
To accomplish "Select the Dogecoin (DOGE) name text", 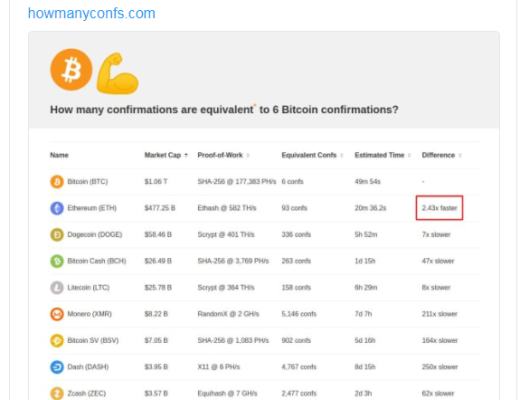I will click(x=95, y=235).
